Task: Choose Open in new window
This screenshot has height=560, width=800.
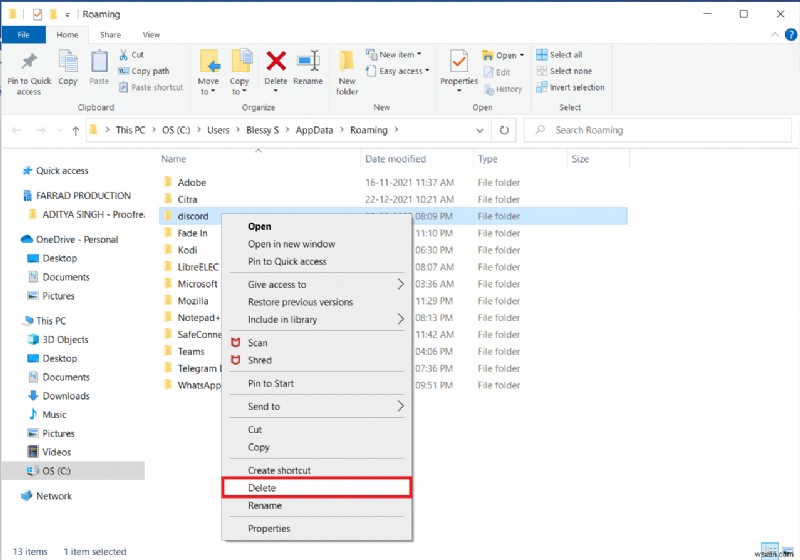Action: (316, 244)
